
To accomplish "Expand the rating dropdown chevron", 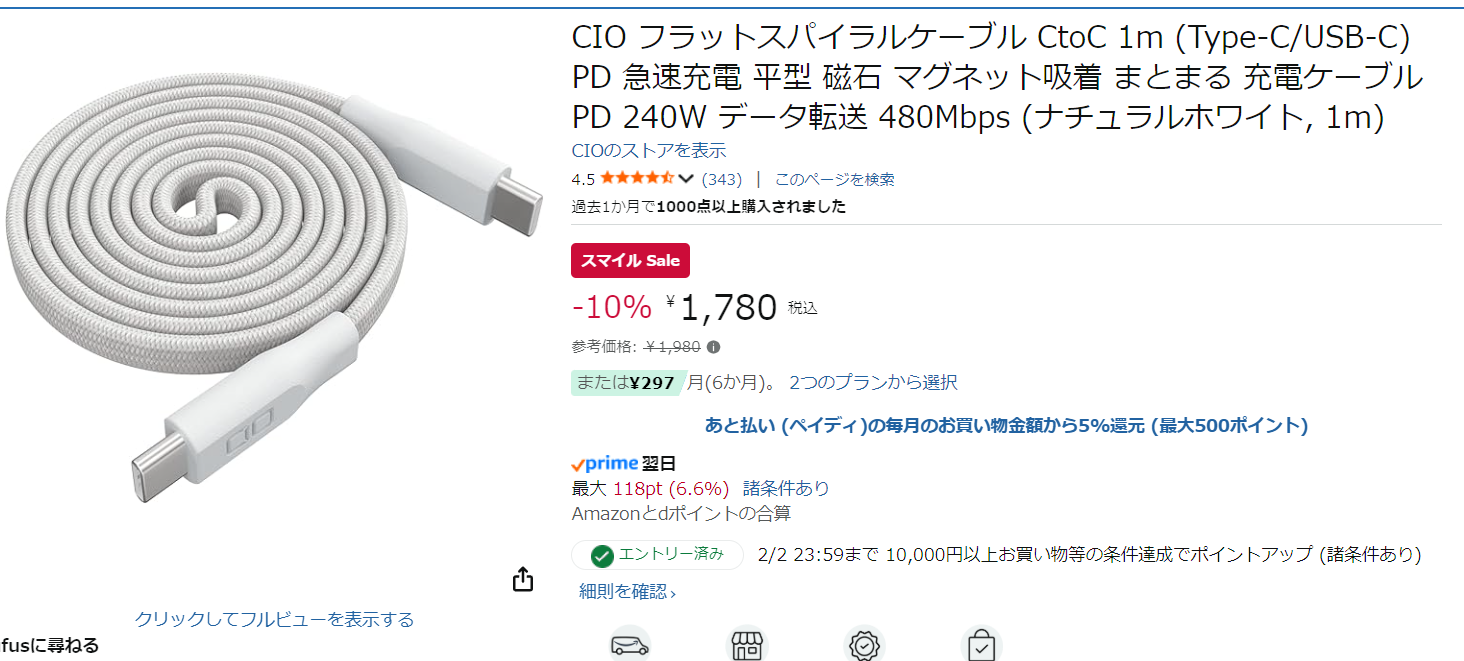I will click(x=686, y=179).
